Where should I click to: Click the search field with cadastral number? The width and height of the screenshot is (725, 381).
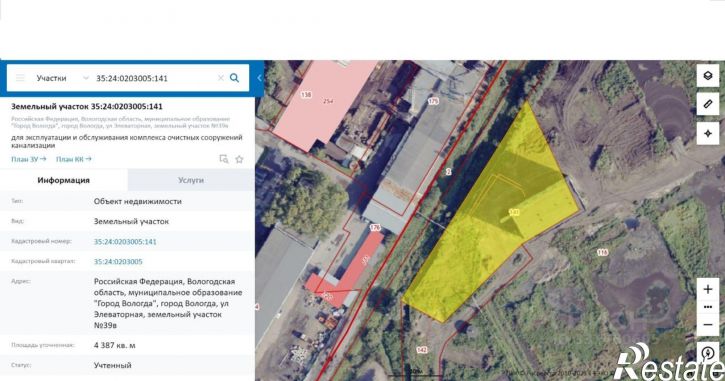(154, 78)
